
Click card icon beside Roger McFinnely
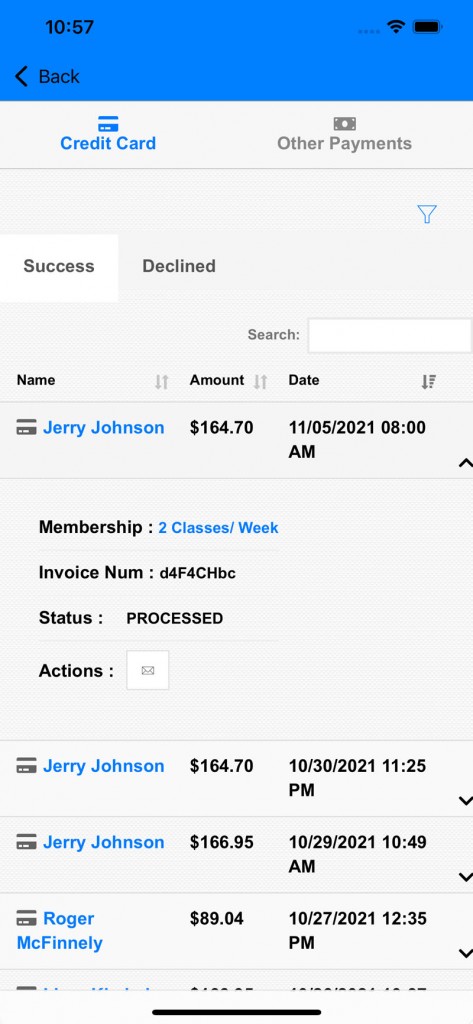[26, 919]
